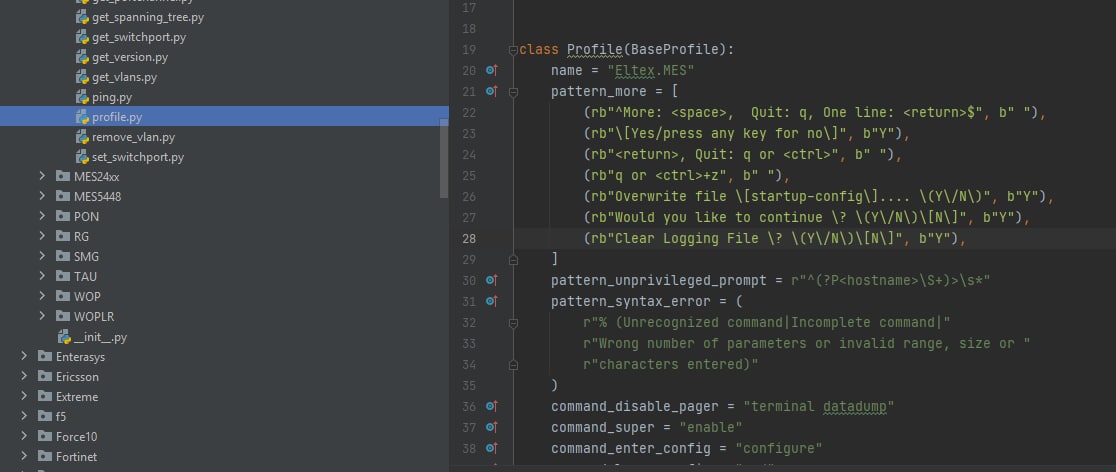Image resolution: width=1116 pixels, height=472 pixels.
Task: Expand the Fortinet folder arrow
Action: [x=24, y=456]
